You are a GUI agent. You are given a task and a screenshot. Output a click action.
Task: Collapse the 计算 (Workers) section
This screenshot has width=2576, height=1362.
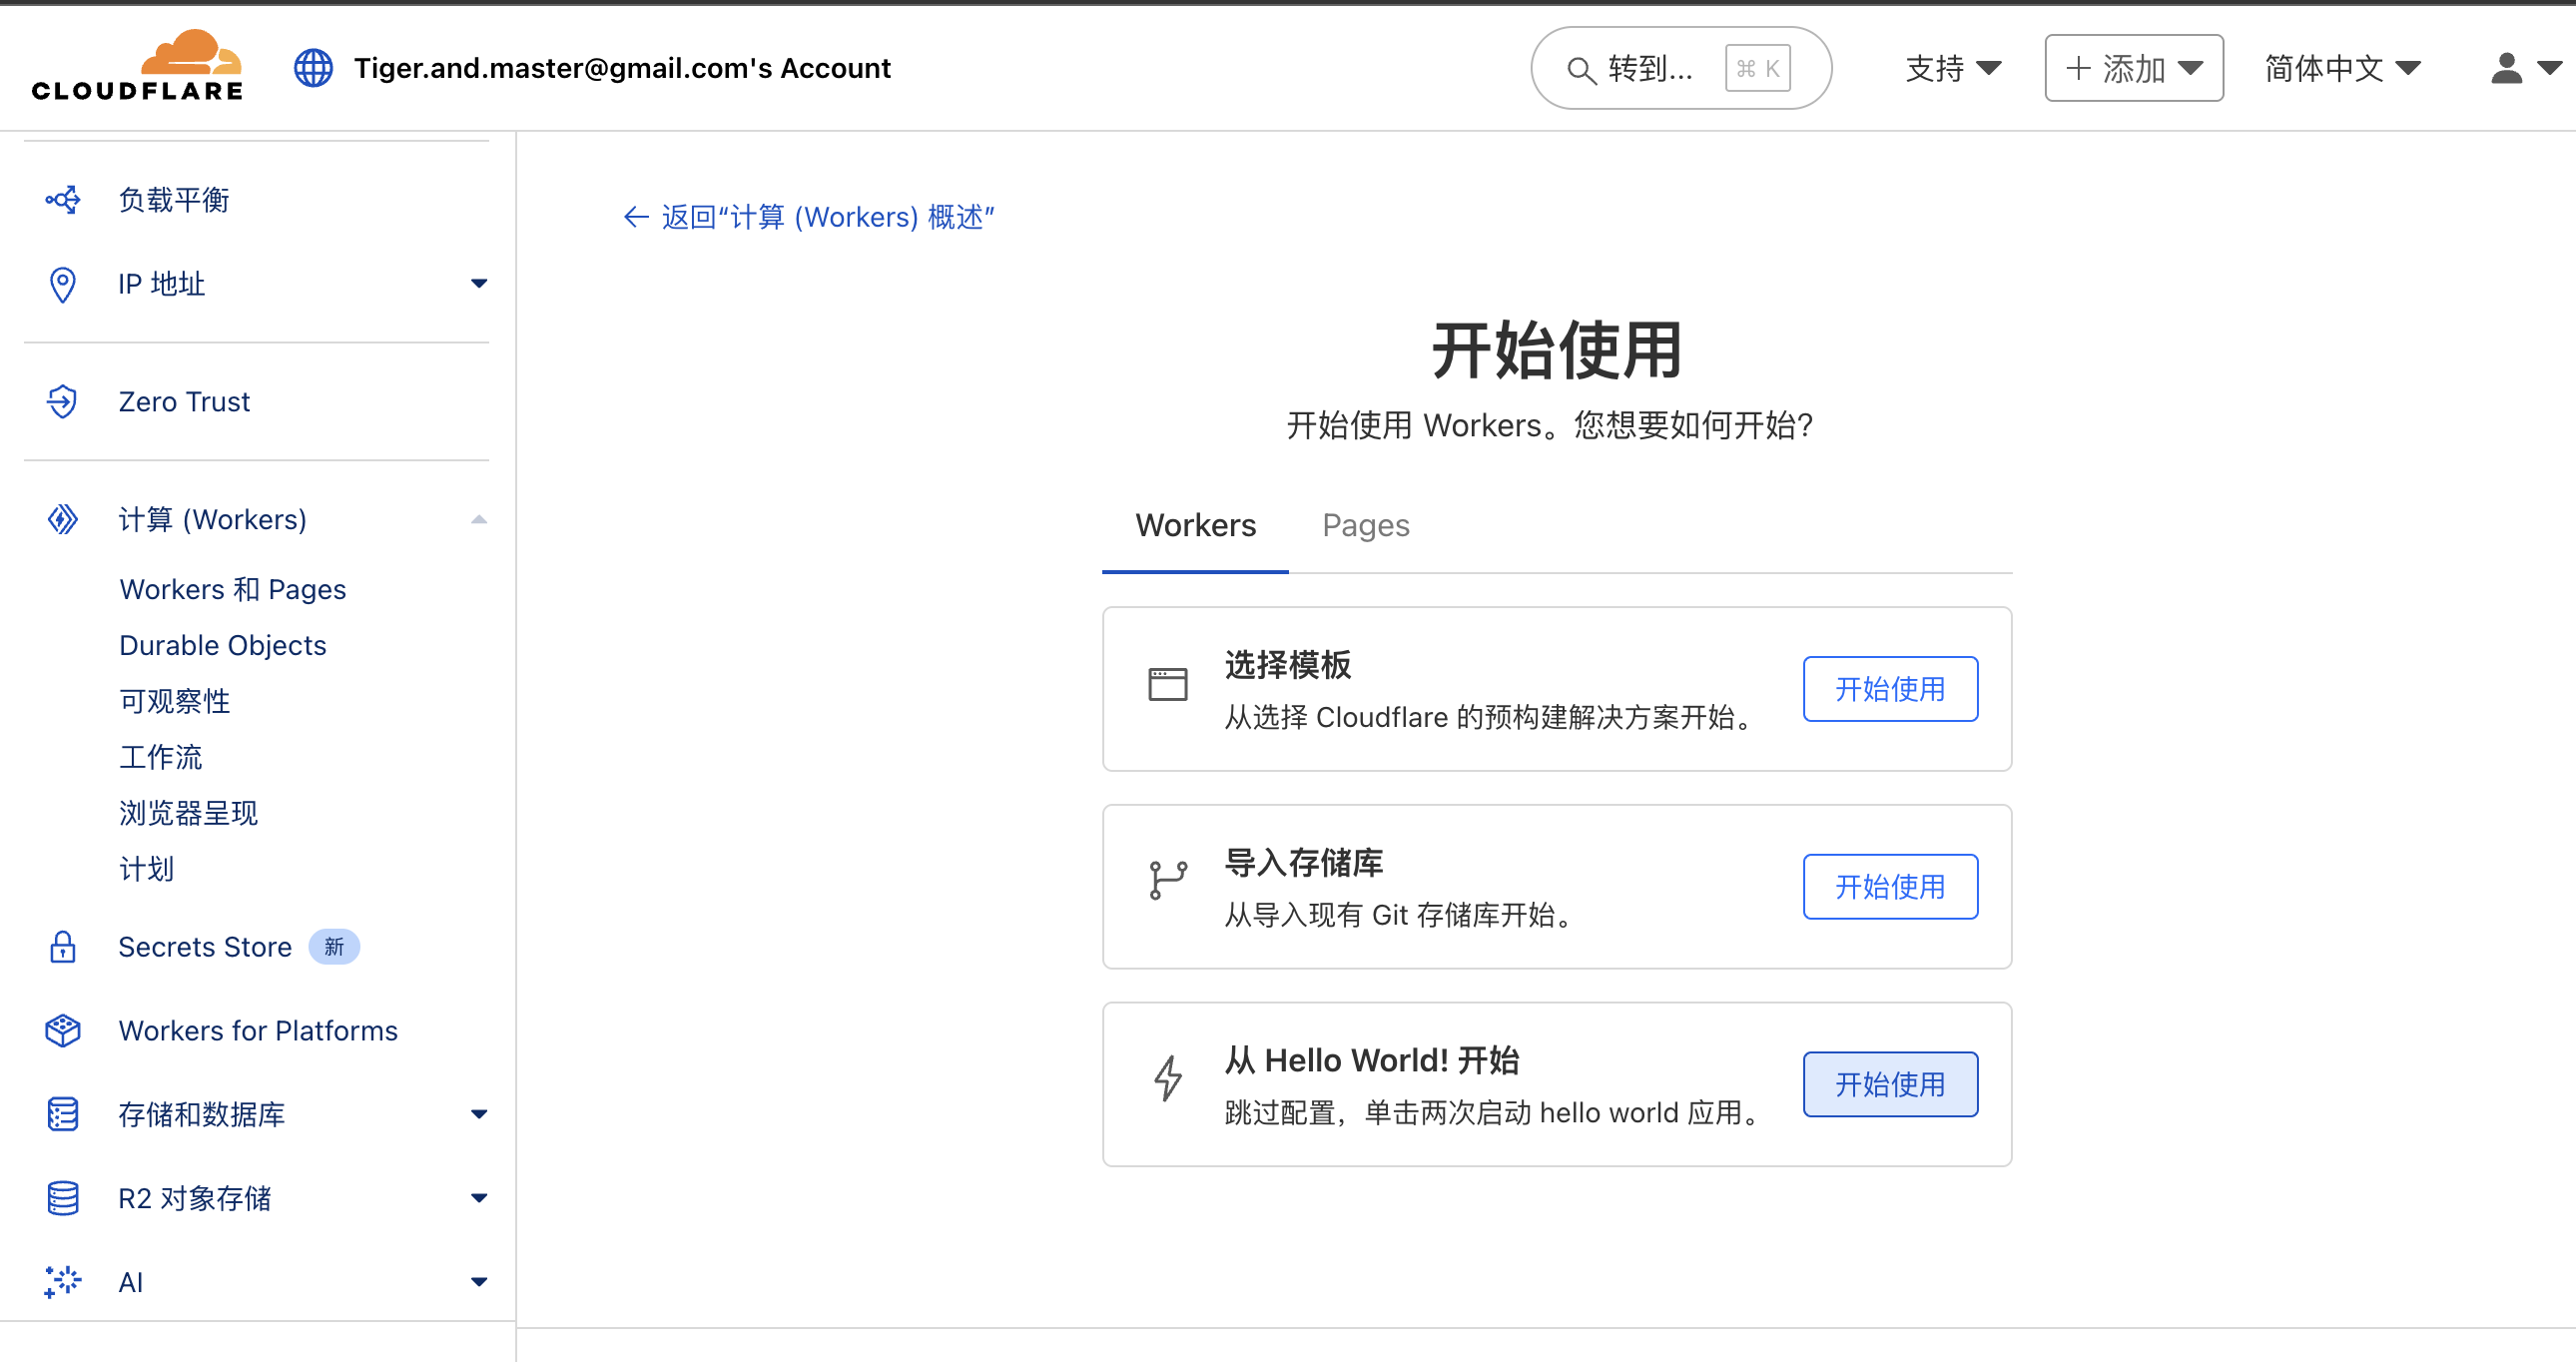479,519
